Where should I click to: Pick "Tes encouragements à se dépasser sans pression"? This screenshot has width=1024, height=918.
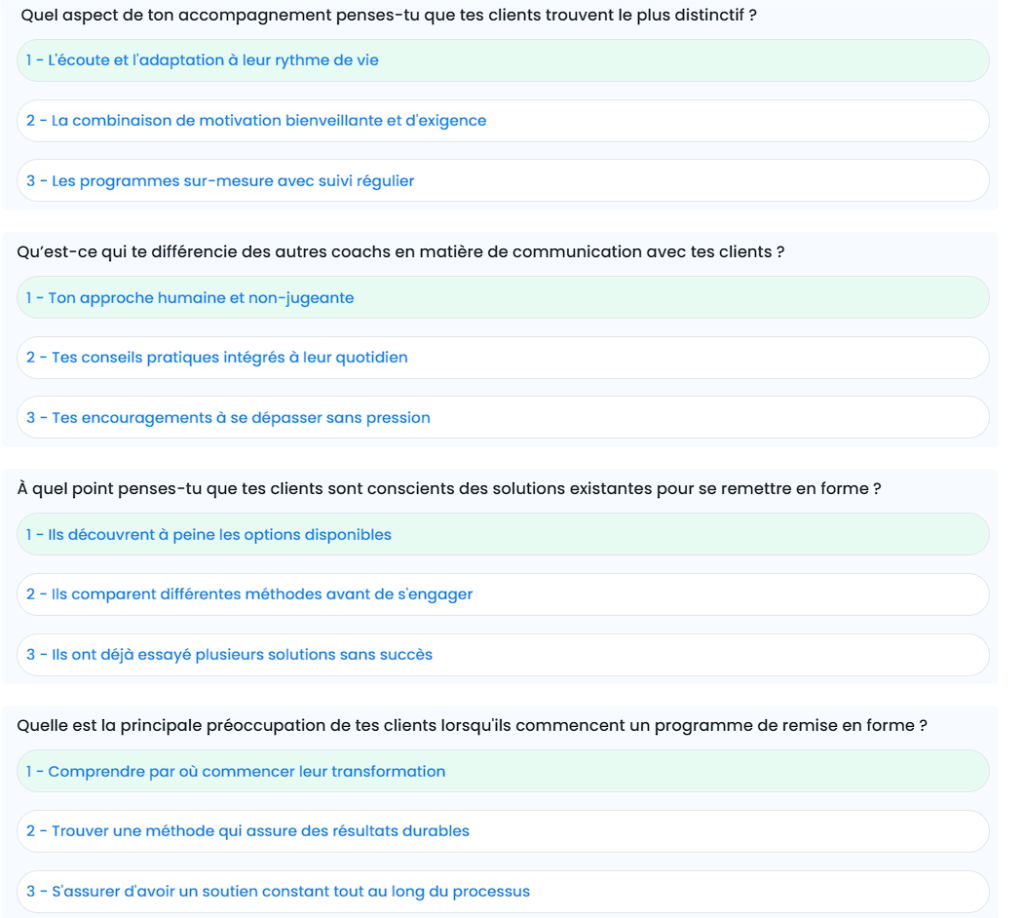tap(503, 418)
